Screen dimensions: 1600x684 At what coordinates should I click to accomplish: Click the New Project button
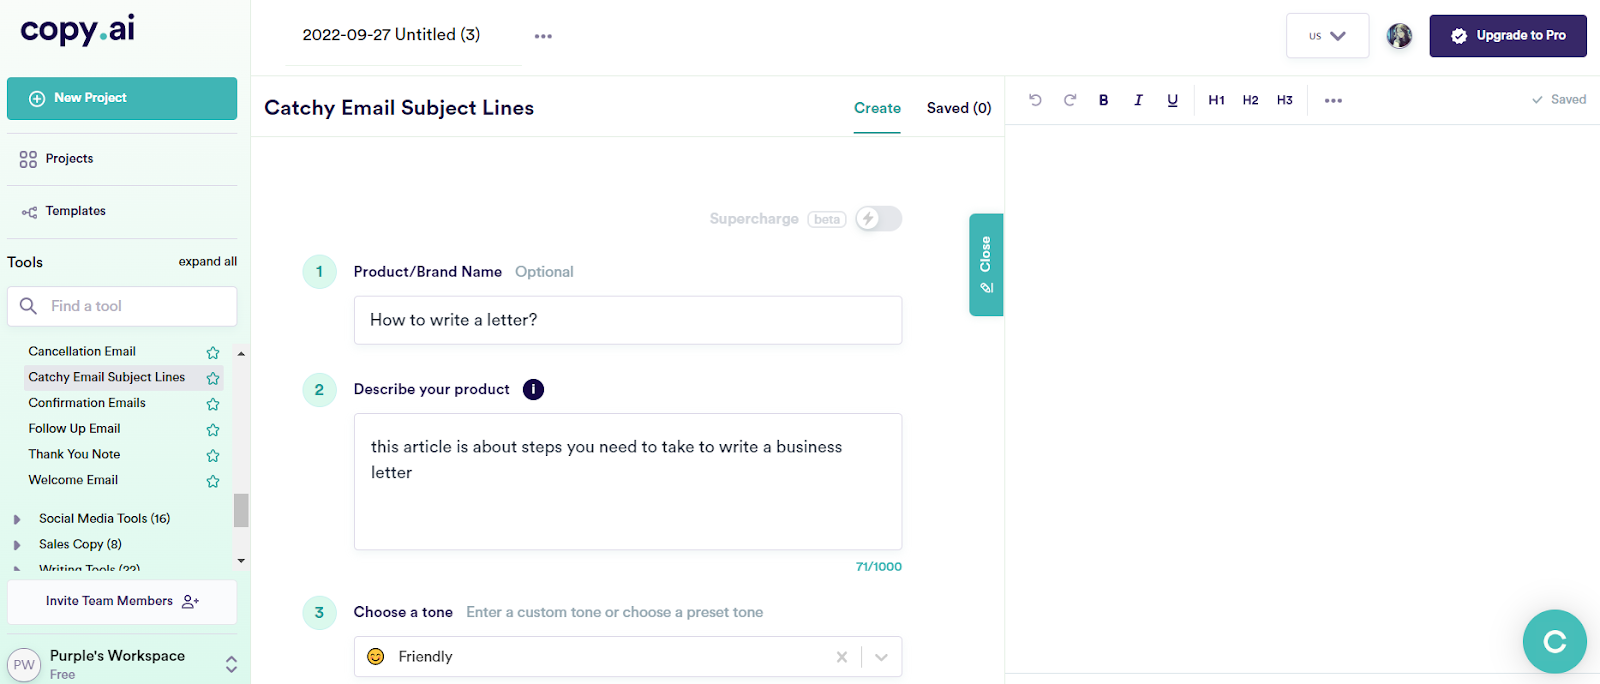122,98
